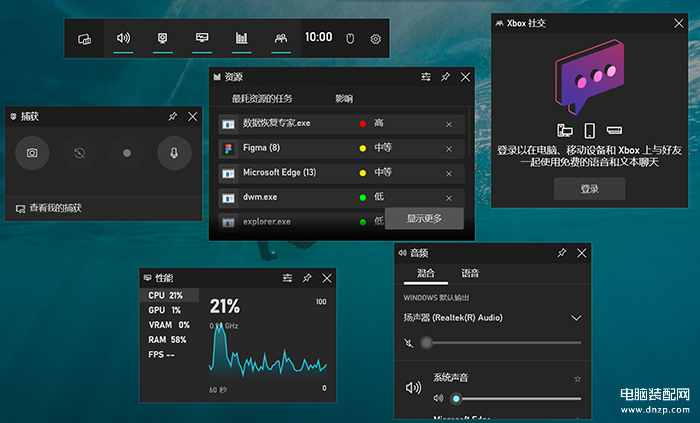Toggle the Performance widget from Game Bar toolbar
Image resolution: width=700 pixels, height=423 pixels.
pos(202,38)
